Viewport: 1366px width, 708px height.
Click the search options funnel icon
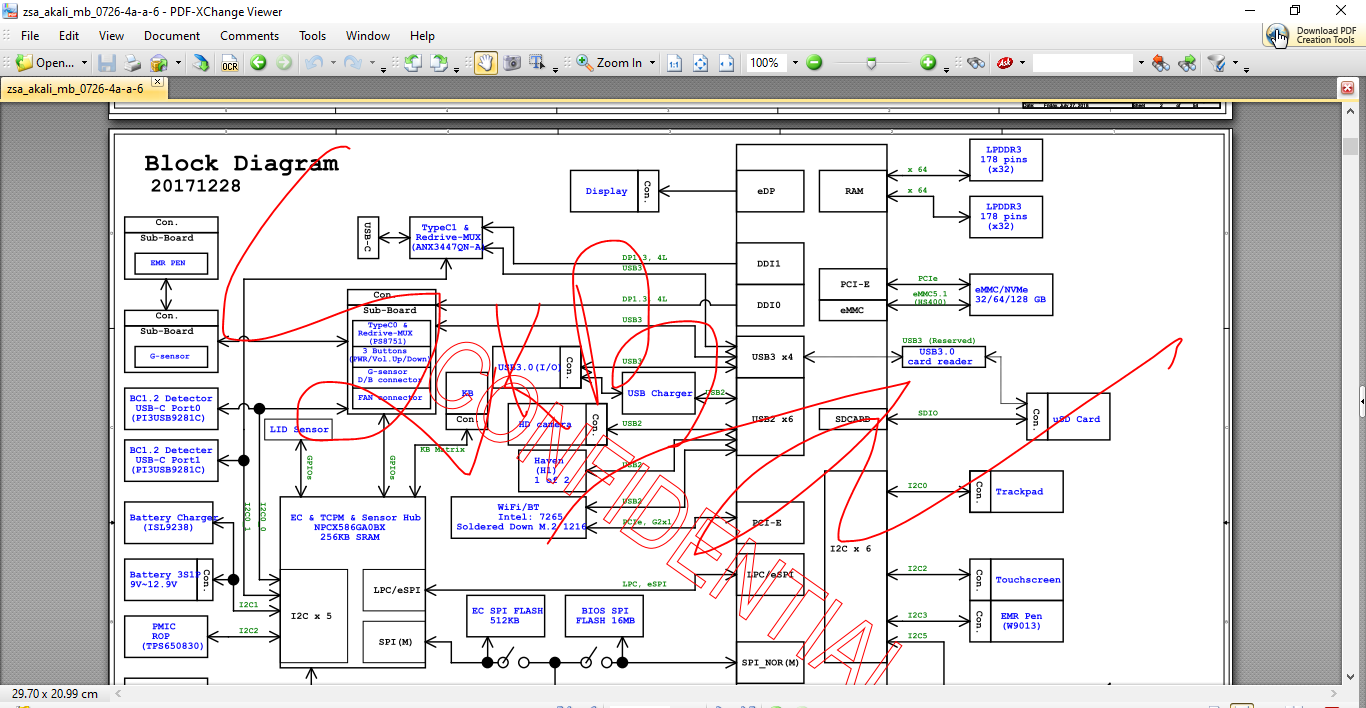[1217, 63]
